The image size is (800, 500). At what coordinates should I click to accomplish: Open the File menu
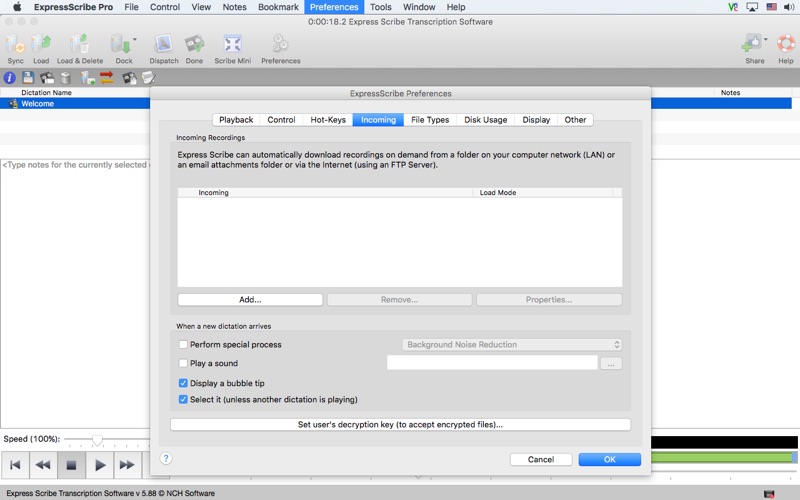pos(131,7)
